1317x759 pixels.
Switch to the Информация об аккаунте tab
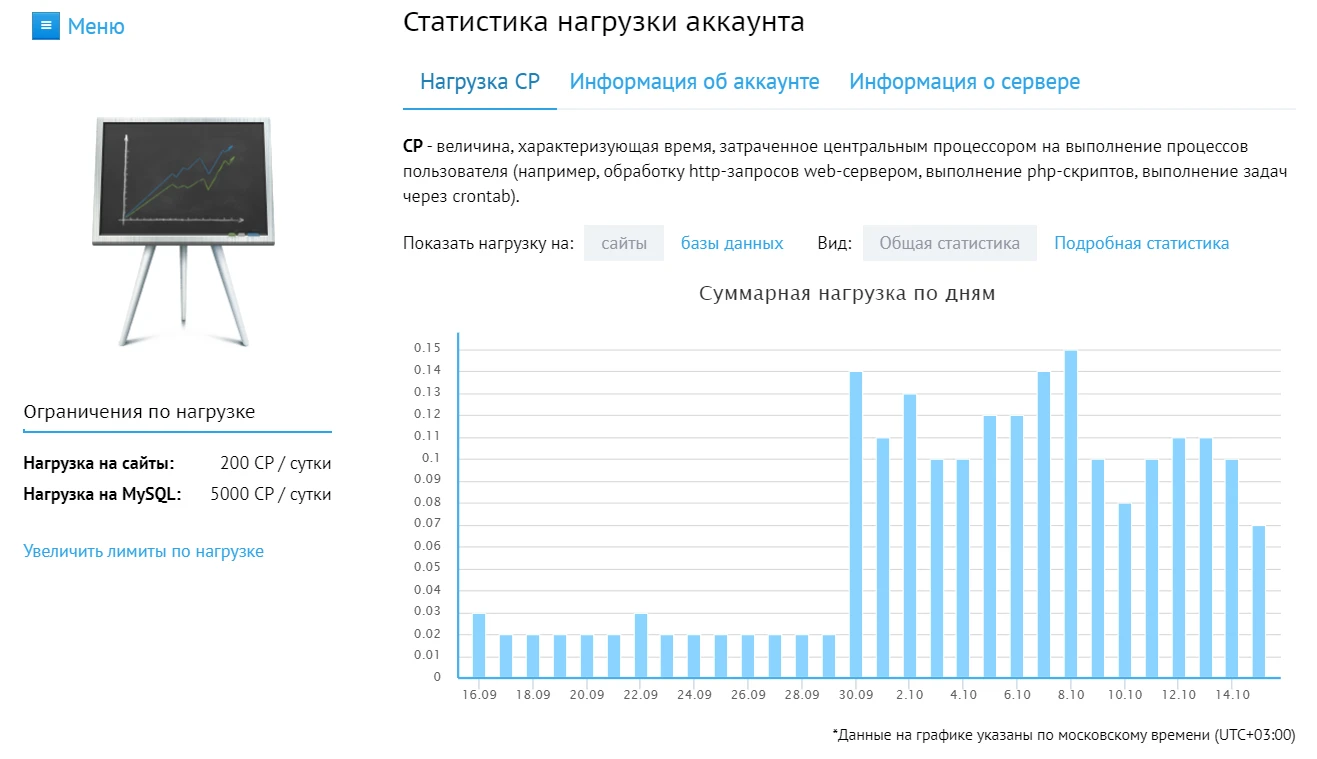pos(694,81)
